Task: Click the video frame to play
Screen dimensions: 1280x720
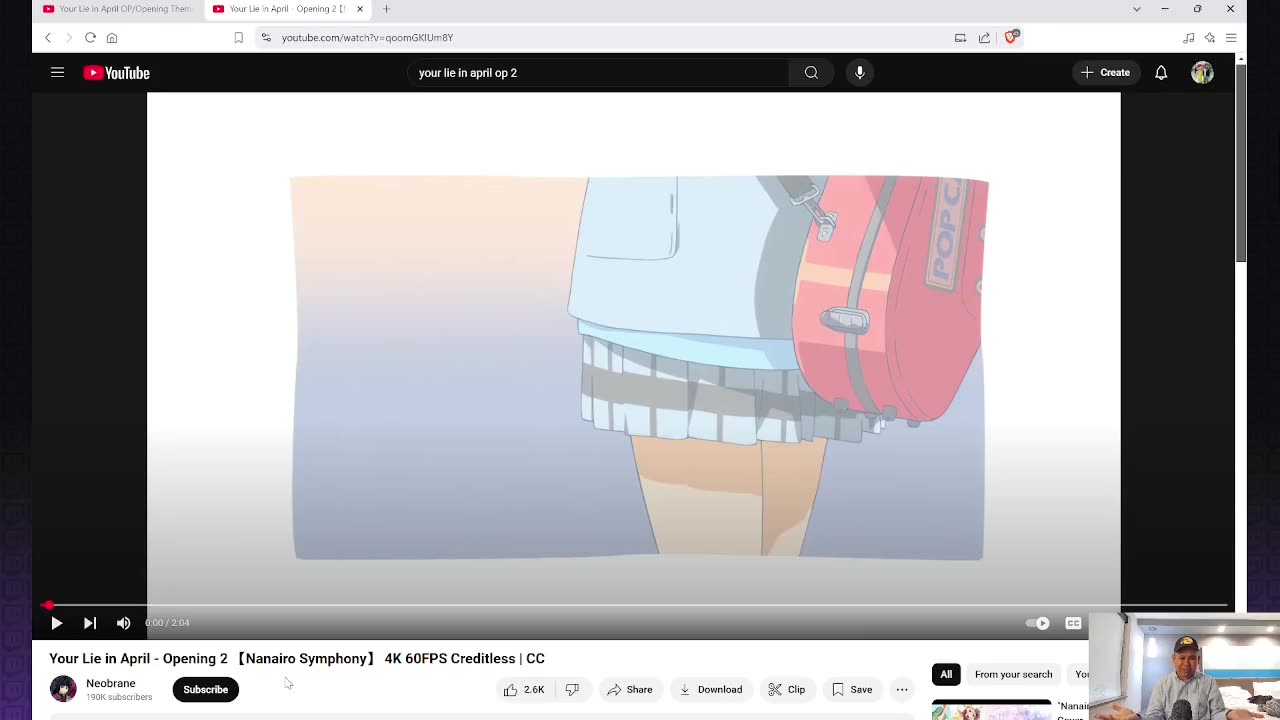Action: [x=633, y=350]
